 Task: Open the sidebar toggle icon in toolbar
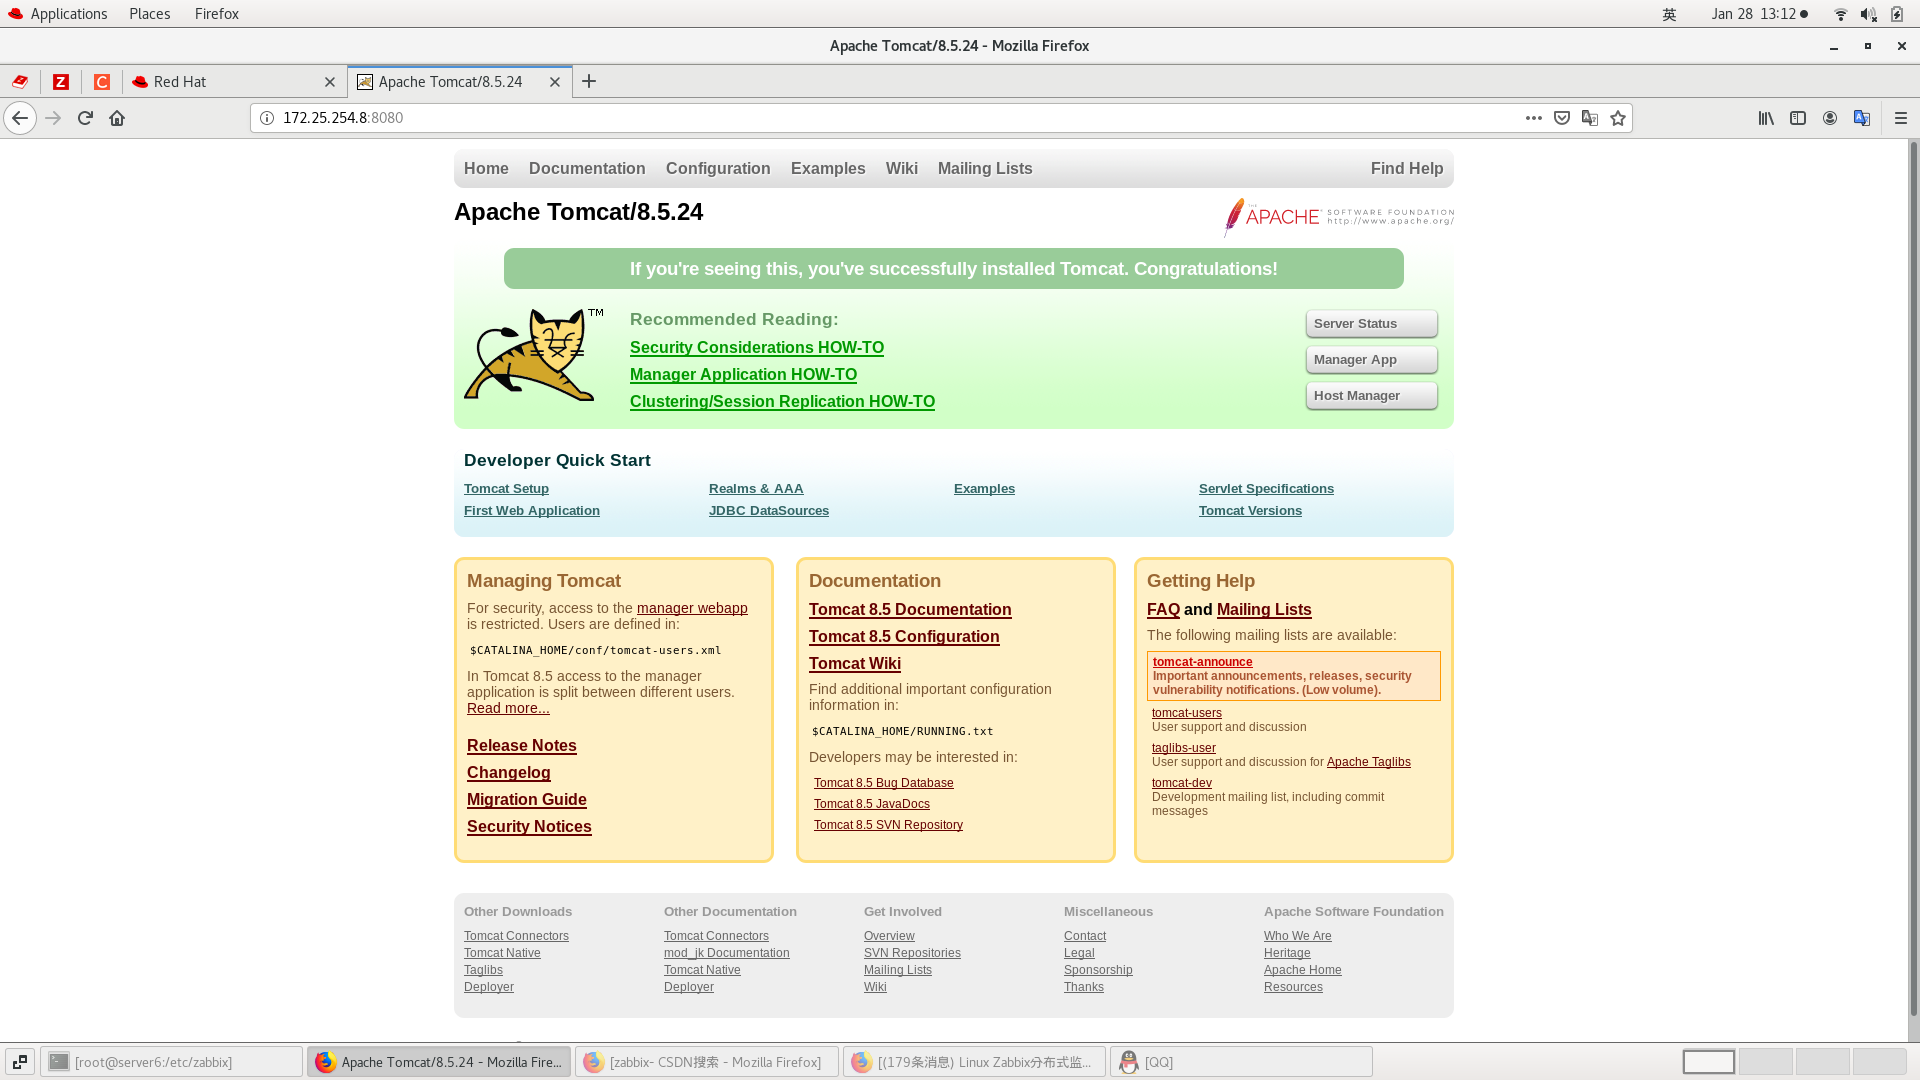pos(1798,117)
